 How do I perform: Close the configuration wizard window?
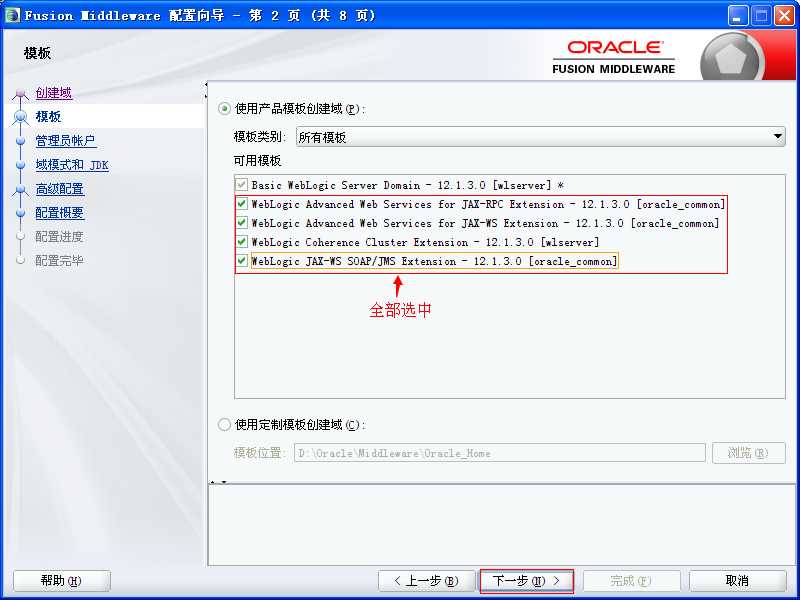[x=784, y=16]
